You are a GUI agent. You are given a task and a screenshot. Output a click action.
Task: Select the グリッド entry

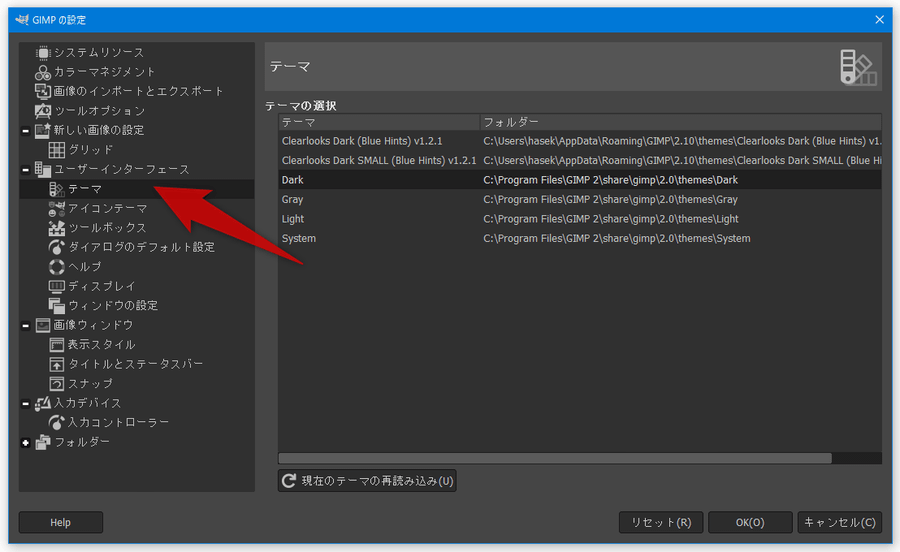[91, 150]
